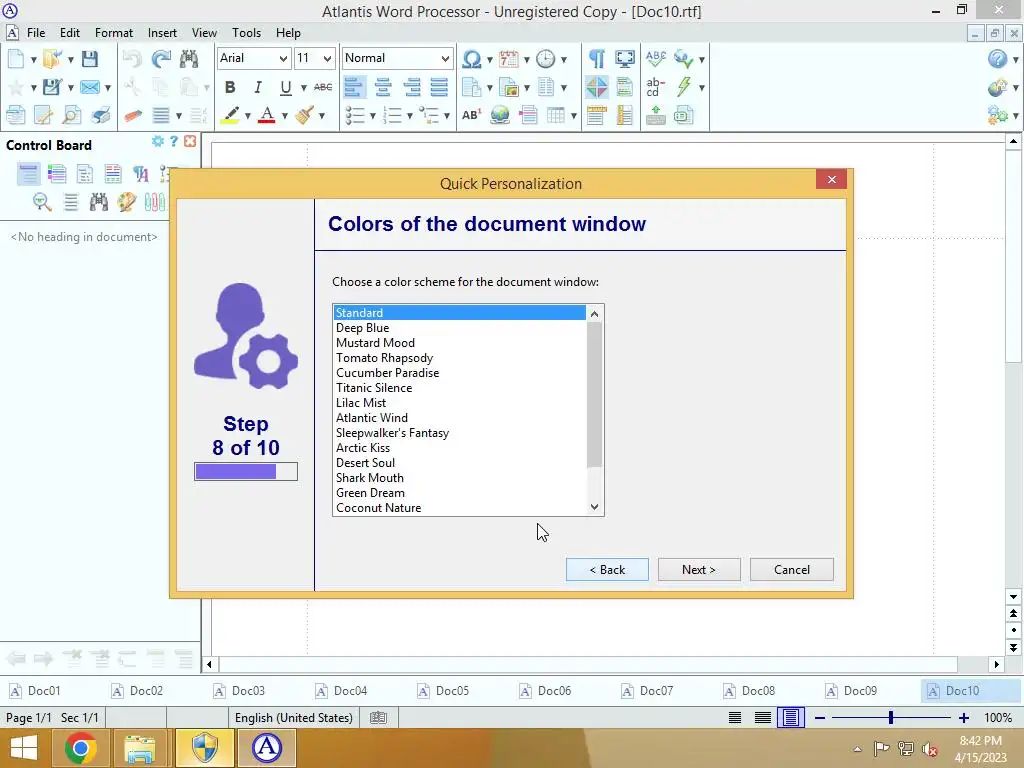This screenshot has height=768, width=1024.
Task: Click the Control Board settings gear icon
Action: 157,141
